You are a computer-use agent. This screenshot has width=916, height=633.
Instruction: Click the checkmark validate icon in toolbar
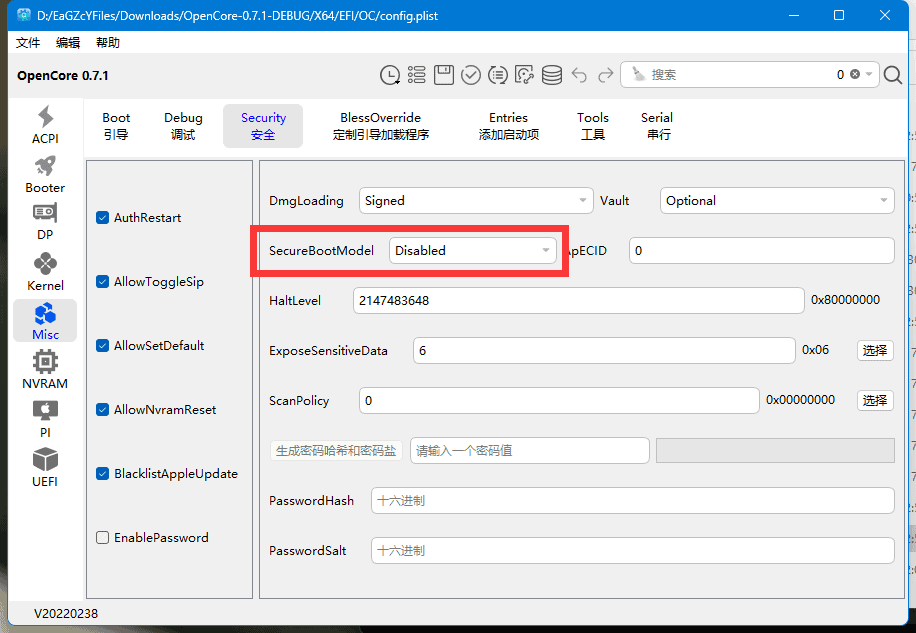point(471,75)
